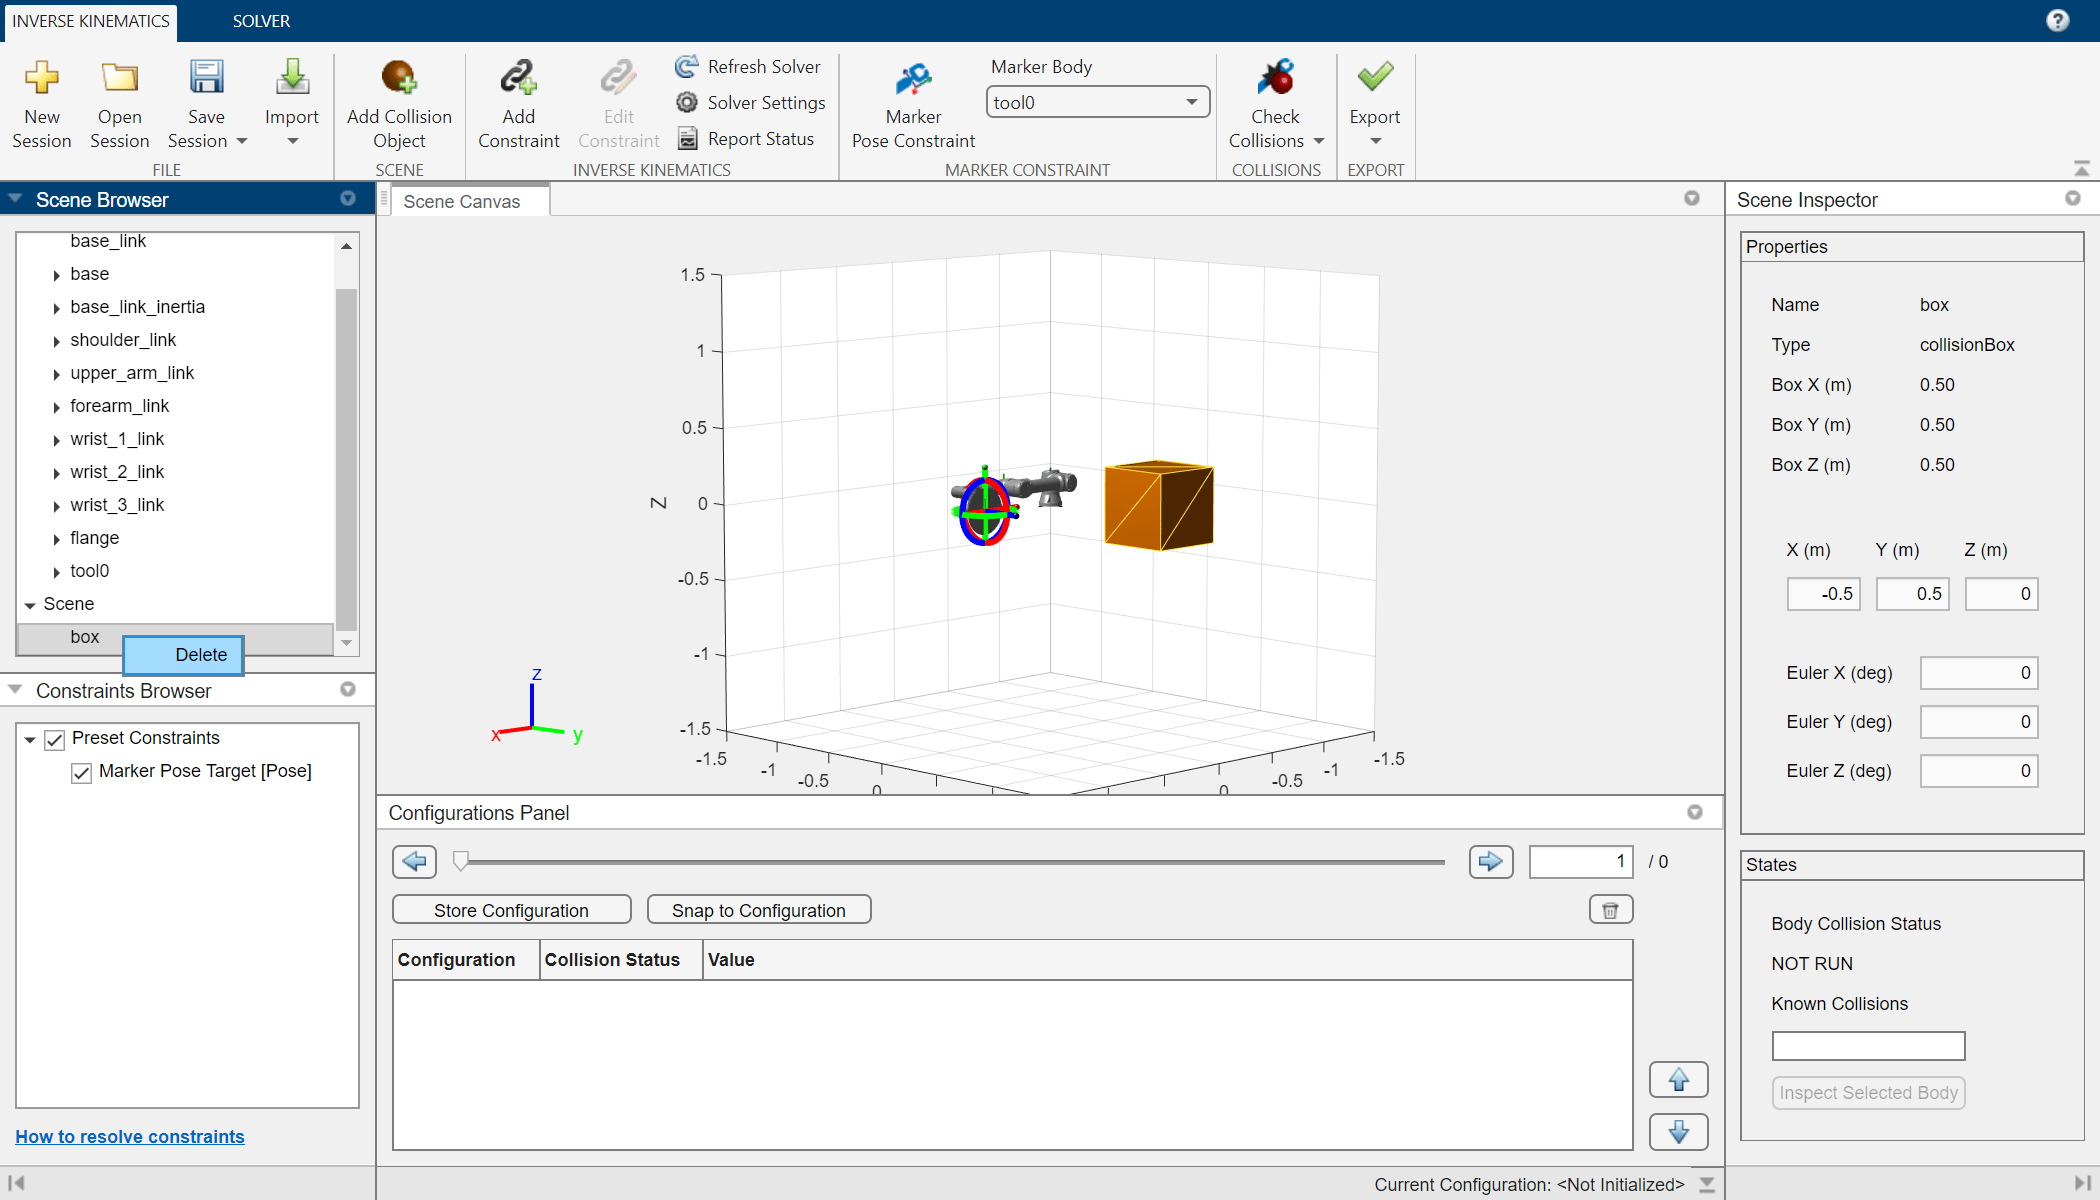Image resolution: width=2100 pixels, height=1200 pixels.
Task: Uncheck the Preset Constraints checkbox
Action: tap(55, 739)
